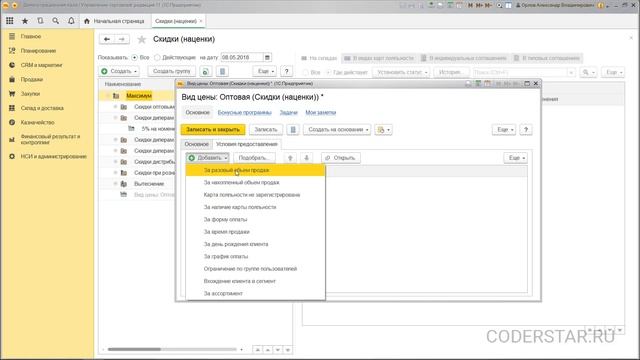Open calendar picker next to date field

tap(267, 58)
